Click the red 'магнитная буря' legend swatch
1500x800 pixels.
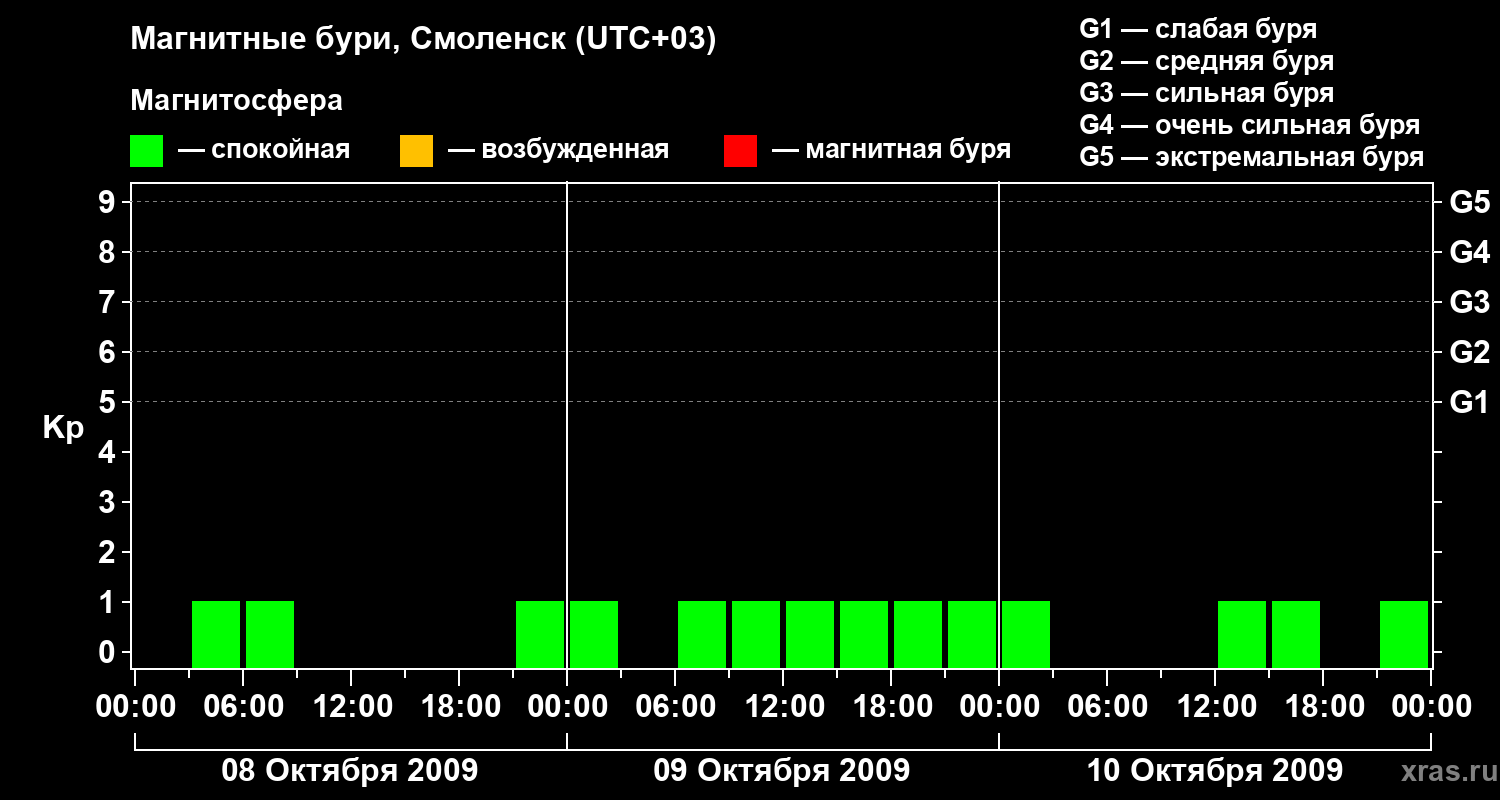(x=740, y=151)
